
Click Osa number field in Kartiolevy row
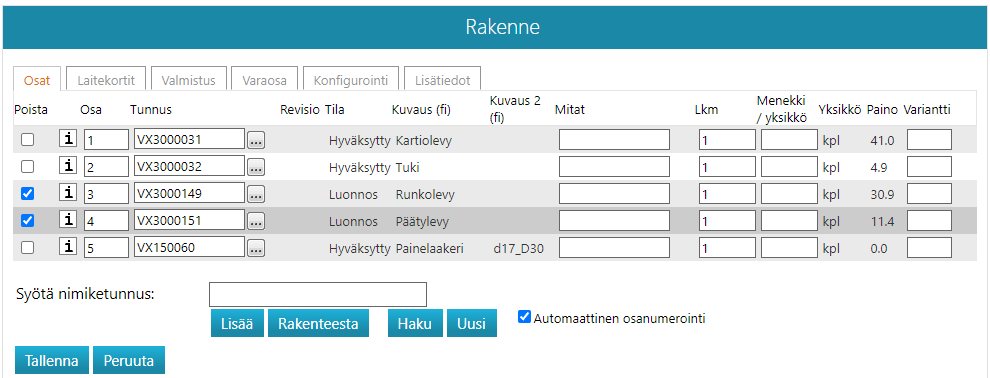107,139
